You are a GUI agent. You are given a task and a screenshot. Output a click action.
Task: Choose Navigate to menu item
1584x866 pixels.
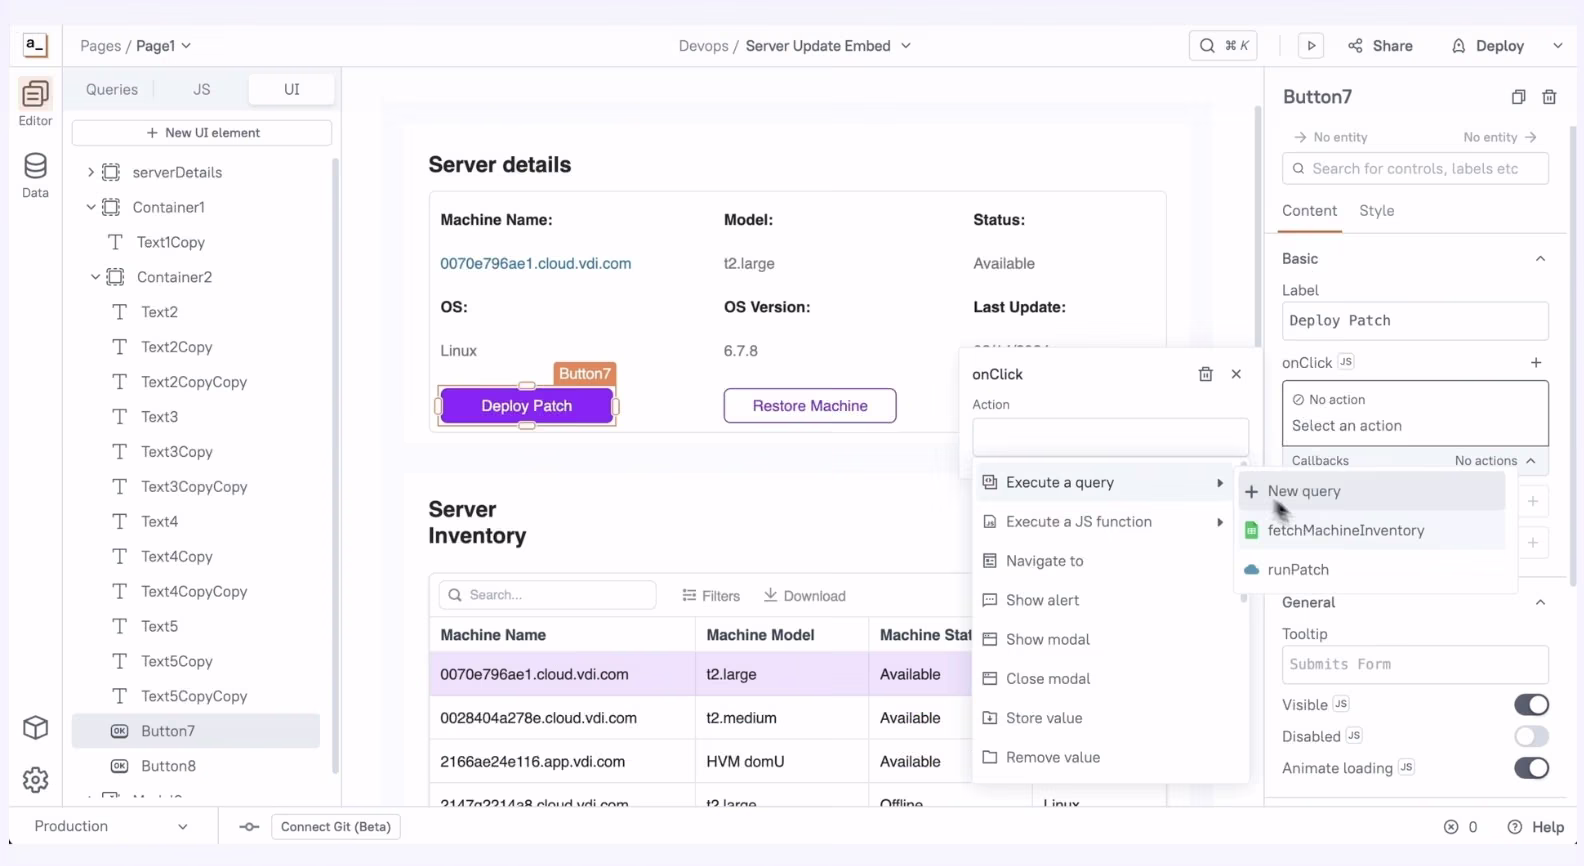click(x=1103, y=561)
